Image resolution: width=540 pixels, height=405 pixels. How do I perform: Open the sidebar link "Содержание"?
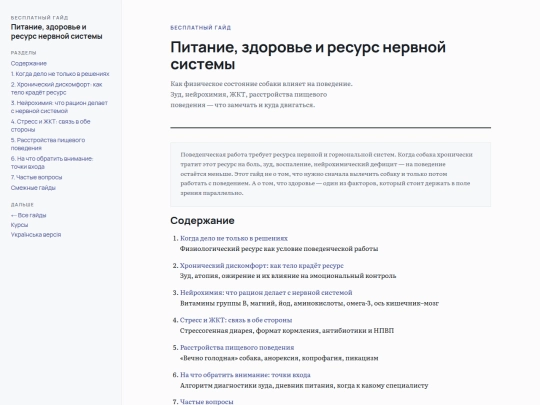click(29, 63)
